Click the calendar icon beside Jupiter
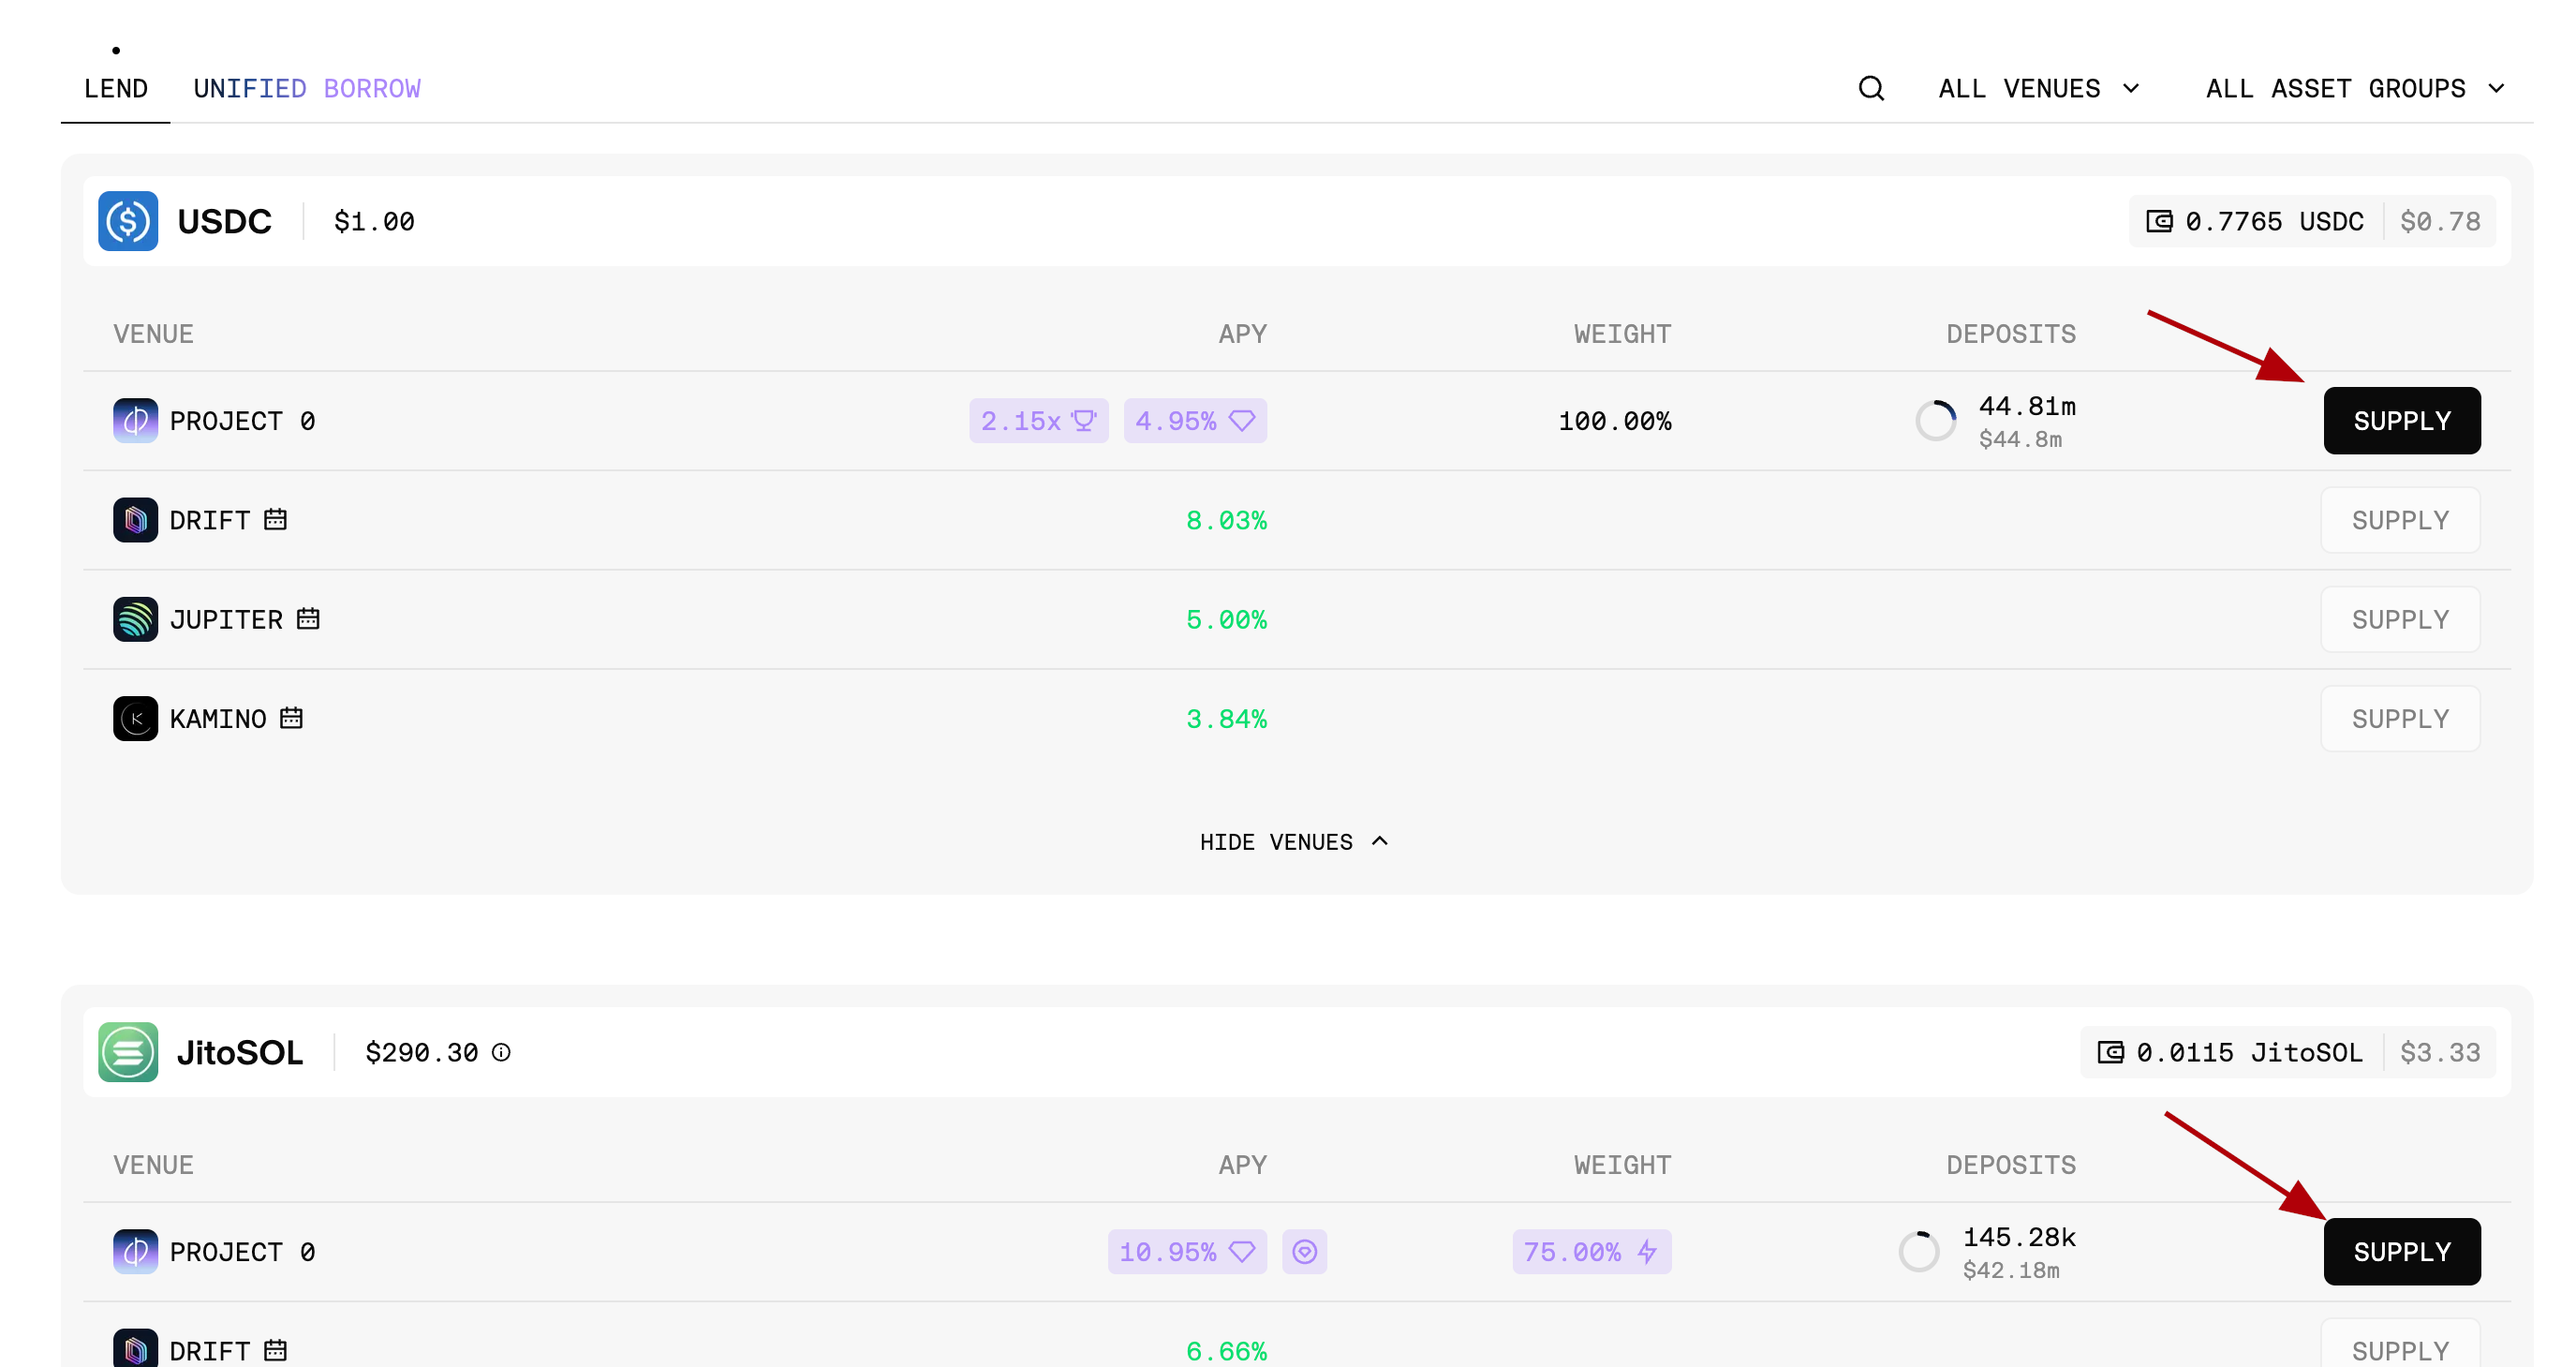Image resolution: width=2576 pixels, height=1367 pixels. tap(308, 618)
